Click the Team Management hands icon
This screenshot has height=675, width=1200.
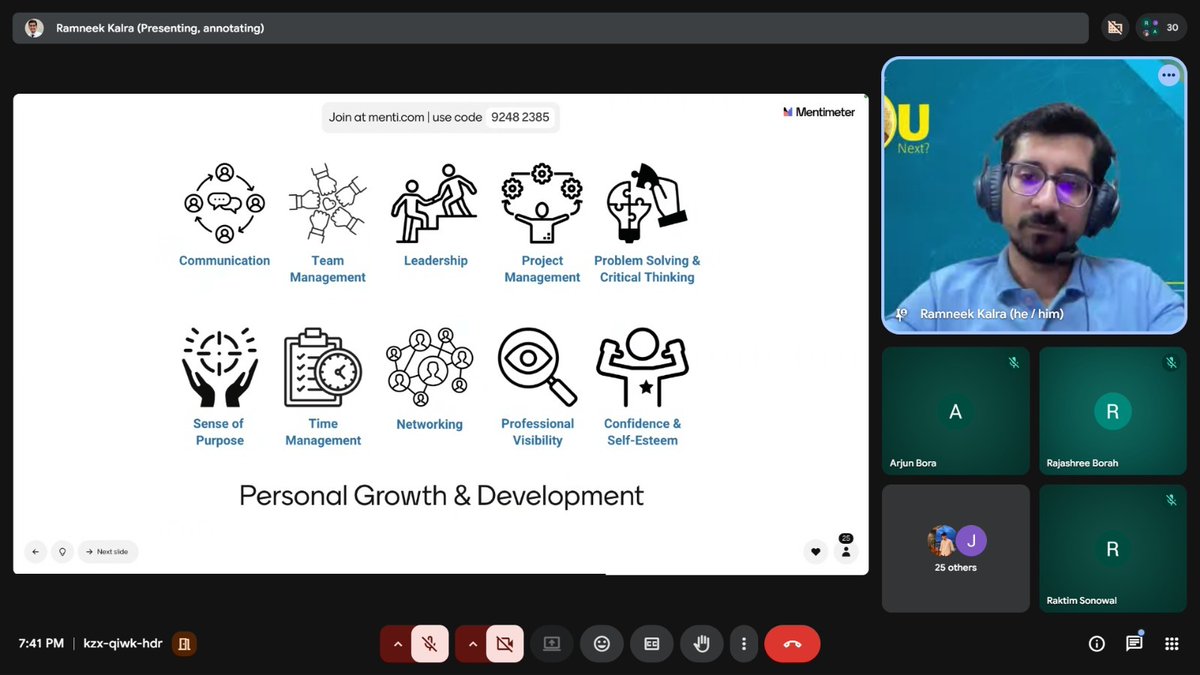328,203
